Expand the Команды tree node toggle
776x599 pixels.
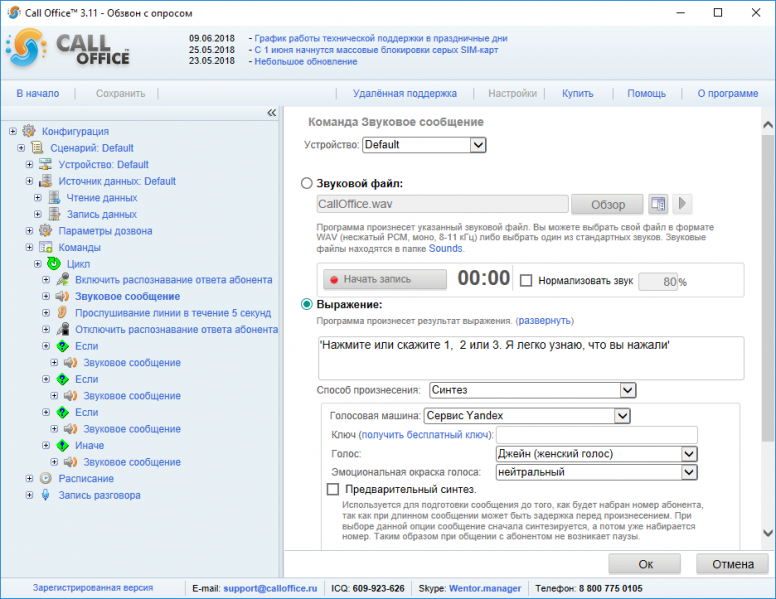29,247
